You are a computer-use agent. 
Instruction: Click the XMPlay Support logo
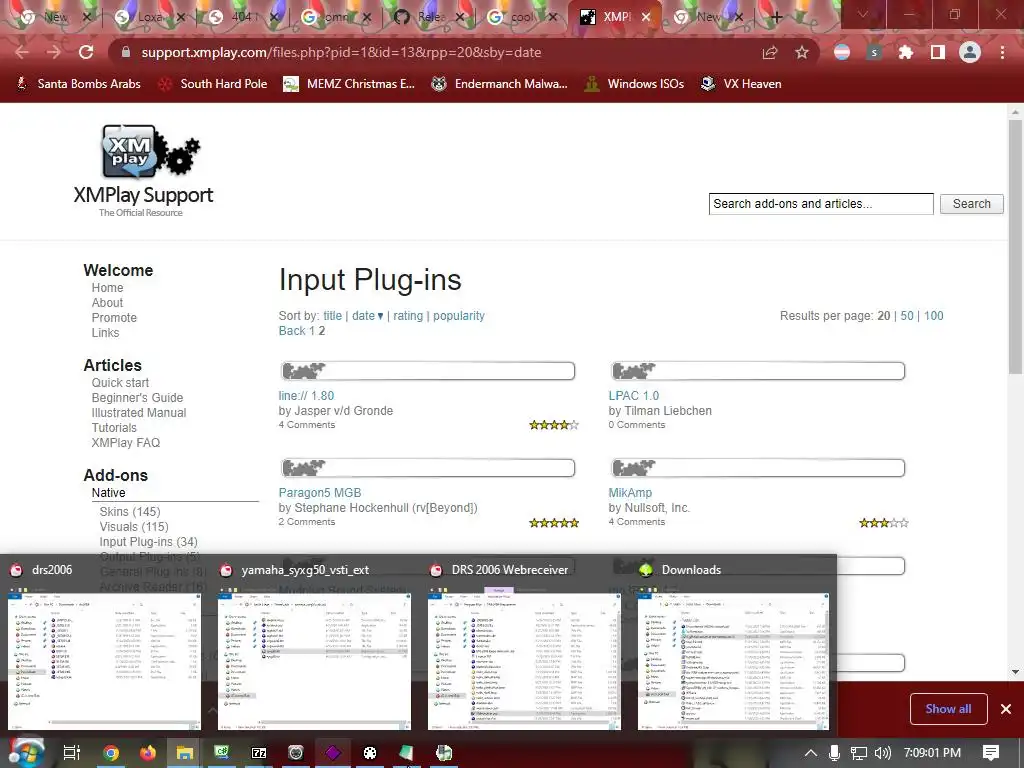[144, 171]
